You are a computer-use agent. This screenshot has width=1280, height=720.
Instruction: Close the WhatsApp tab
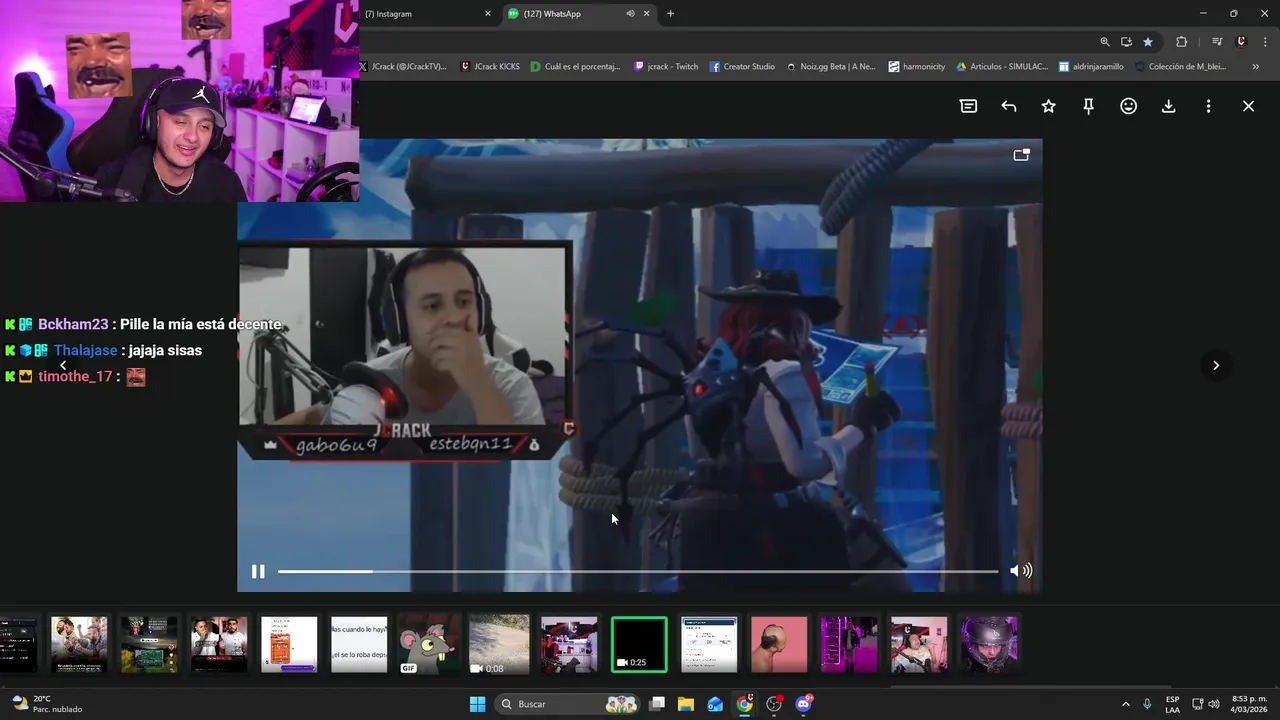click(646, 14)
